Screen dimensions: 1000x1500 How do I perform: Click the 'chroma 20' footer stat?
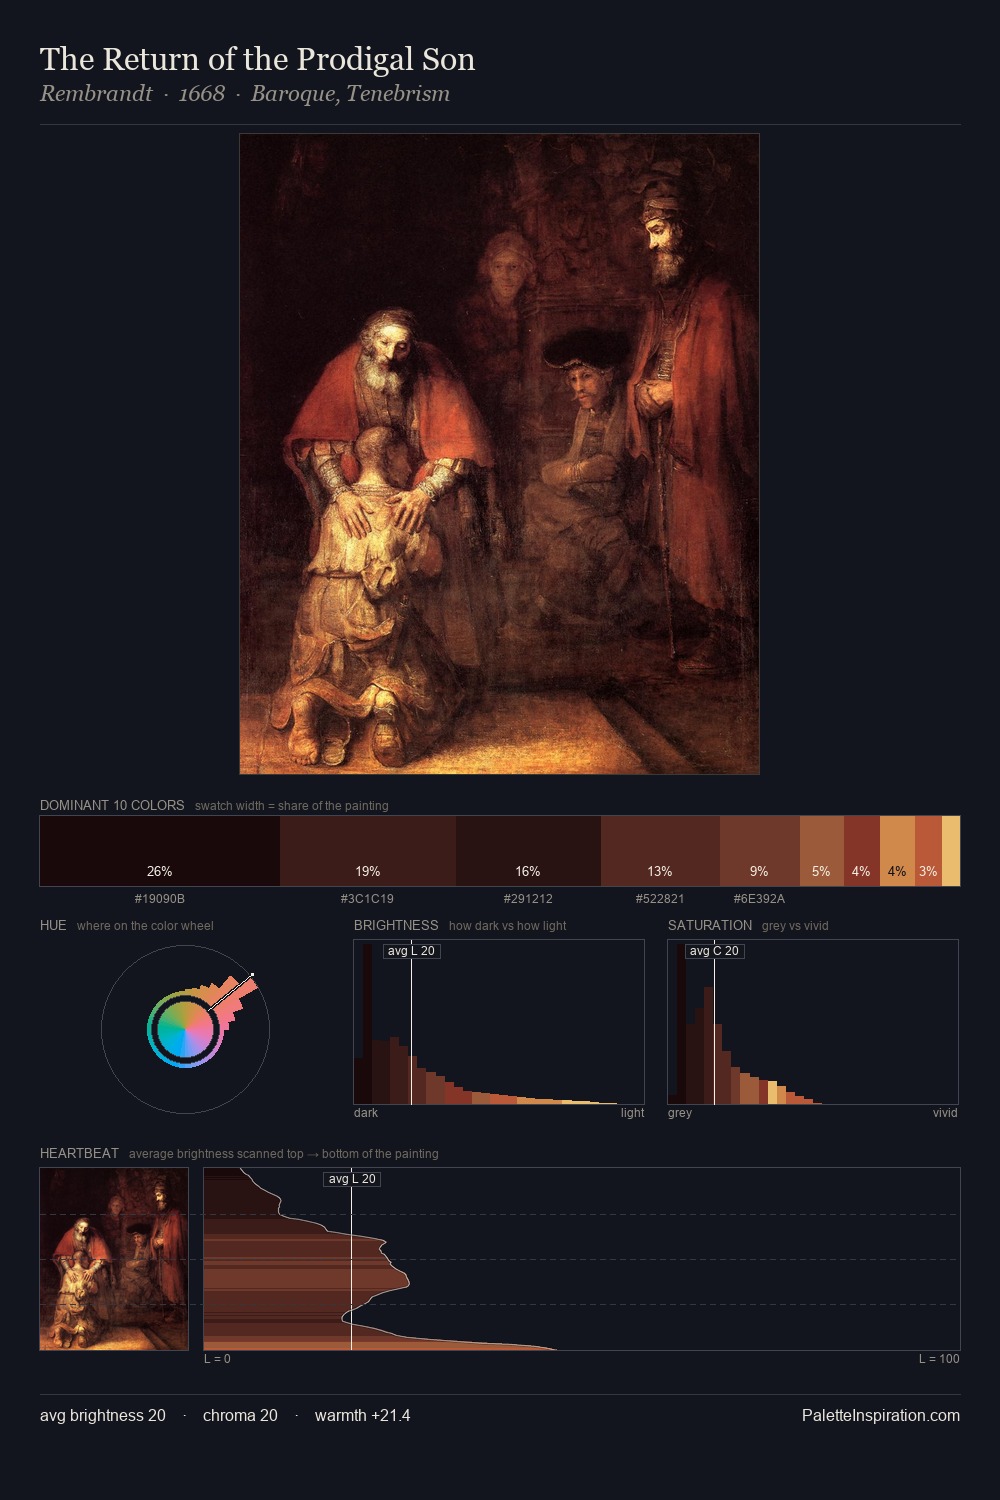[240, 1416]
